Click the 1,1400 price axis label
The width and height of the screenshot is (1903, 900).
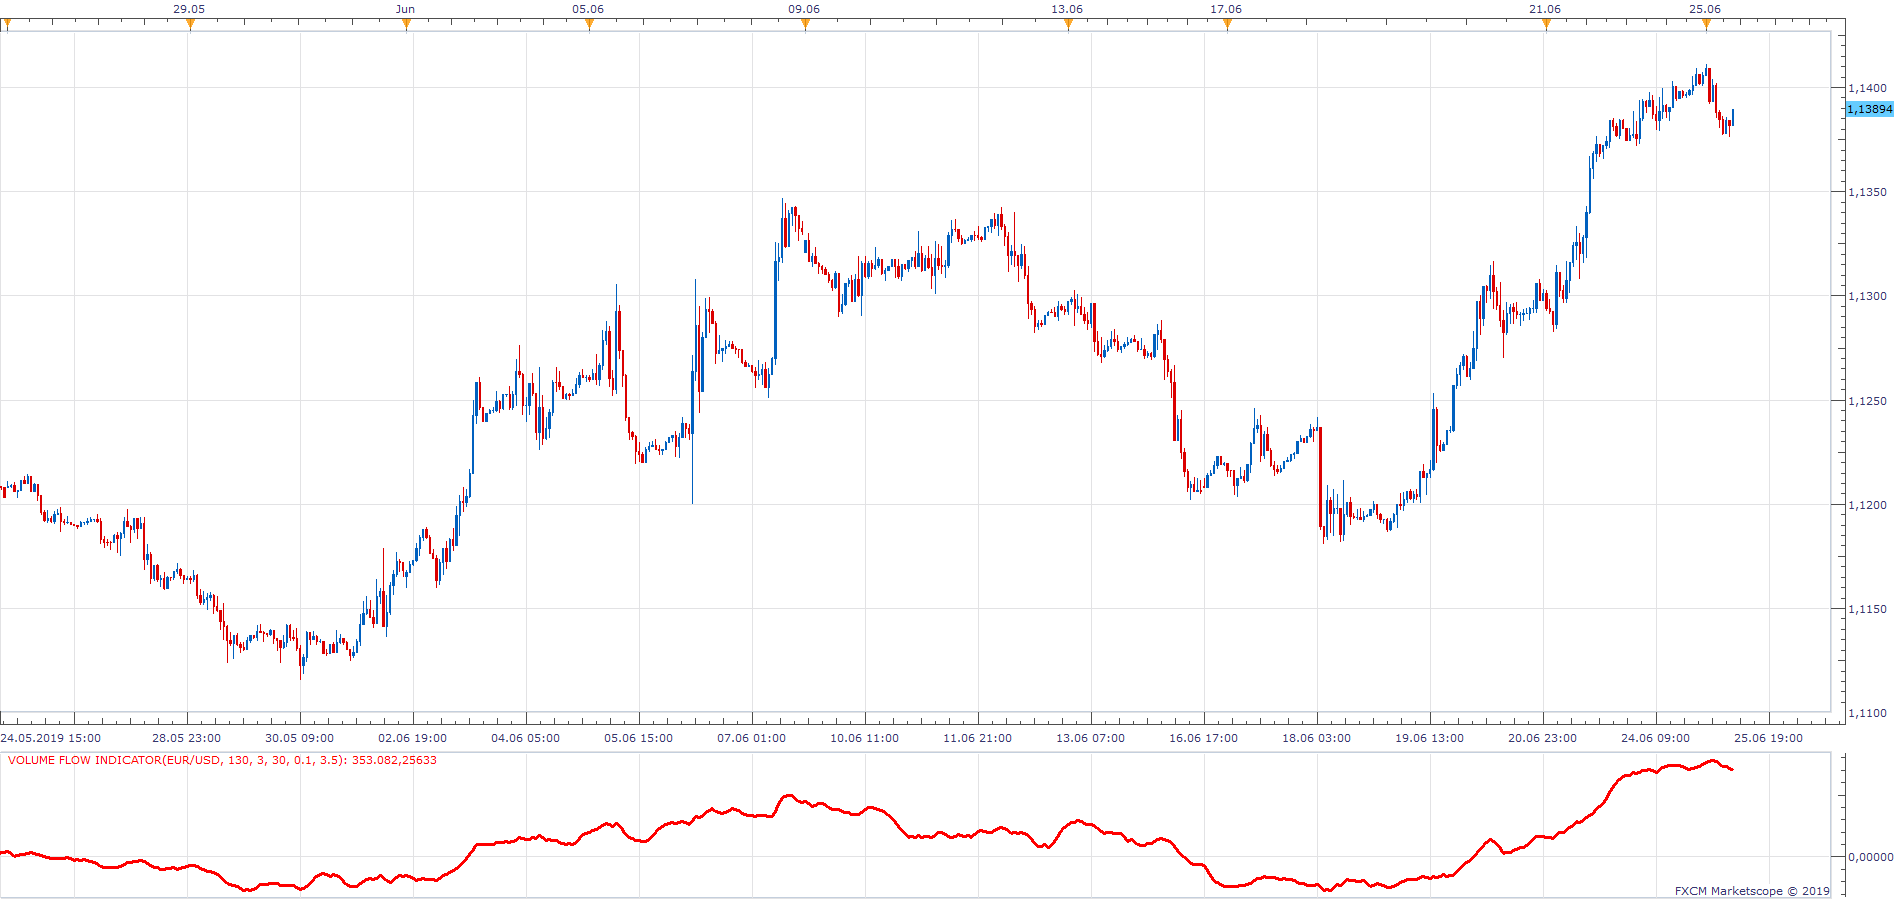[1867, 88]
